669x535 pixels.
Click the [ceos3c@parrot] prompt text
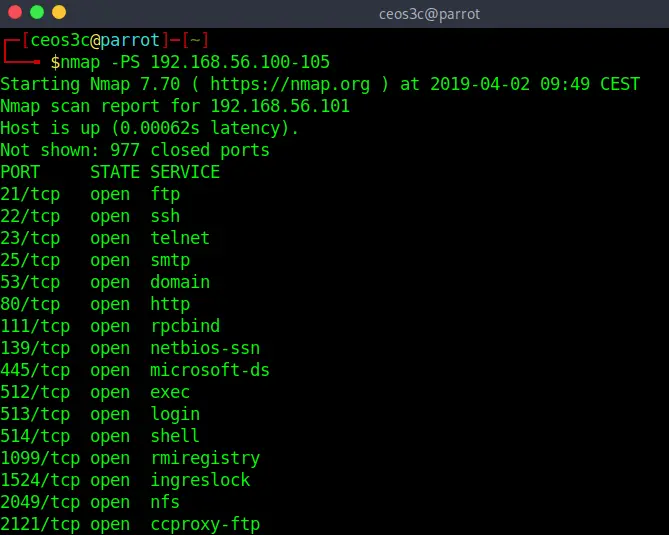tap(95, 41)
